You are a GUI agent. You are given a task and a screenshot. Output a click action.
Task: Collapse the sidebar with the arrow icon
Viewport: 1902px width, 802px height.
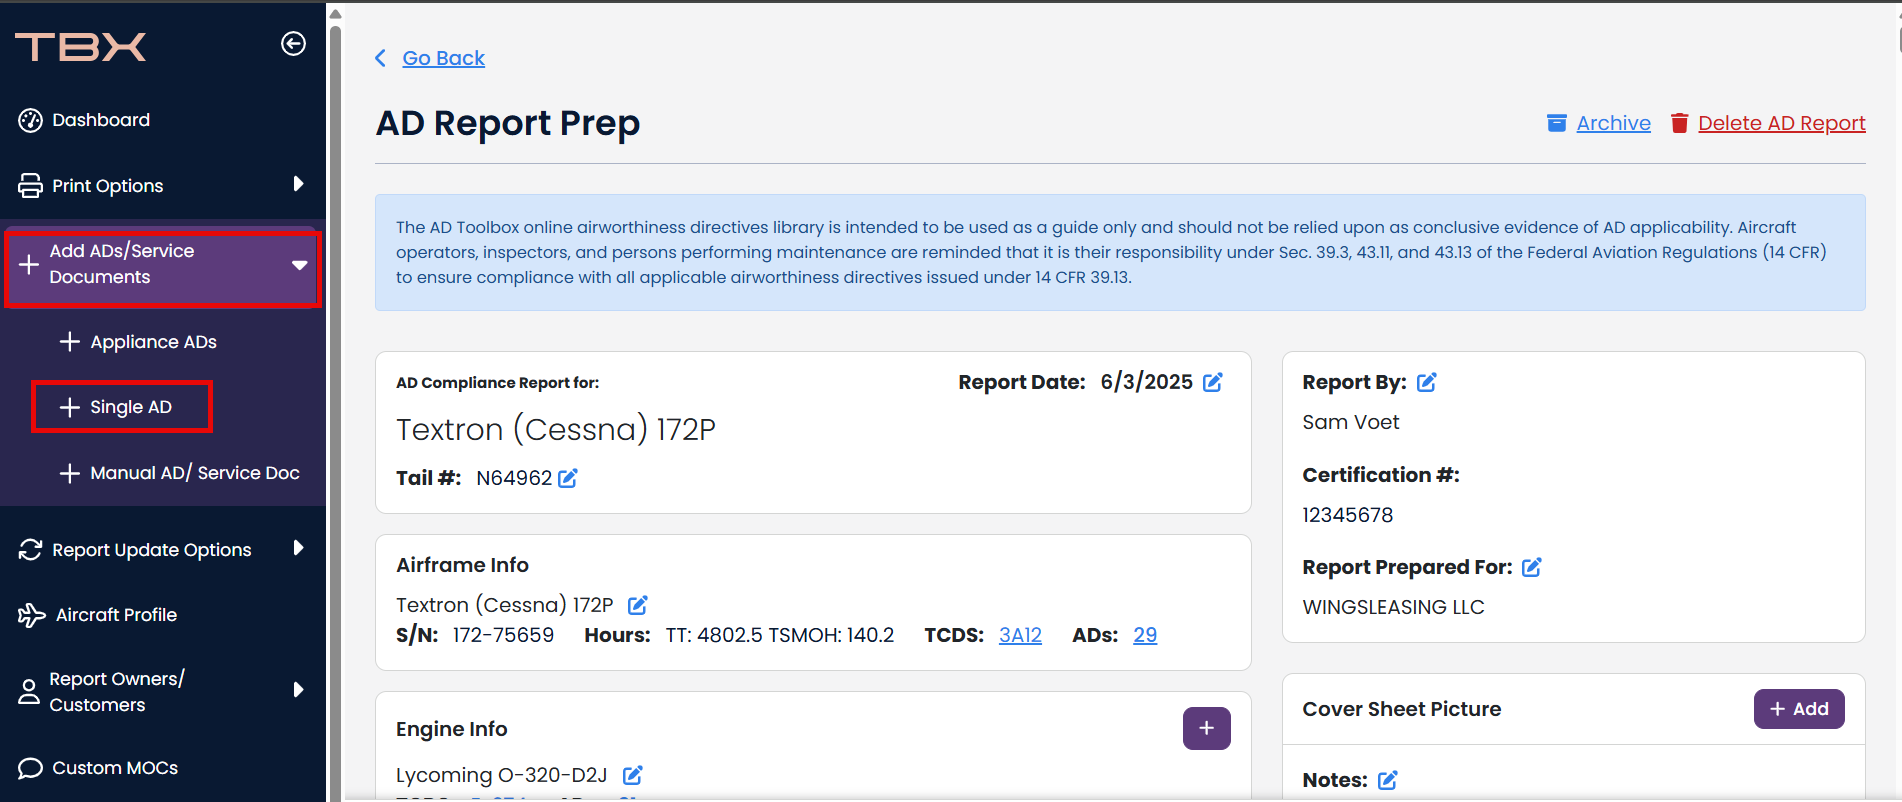tap(293, 43)
